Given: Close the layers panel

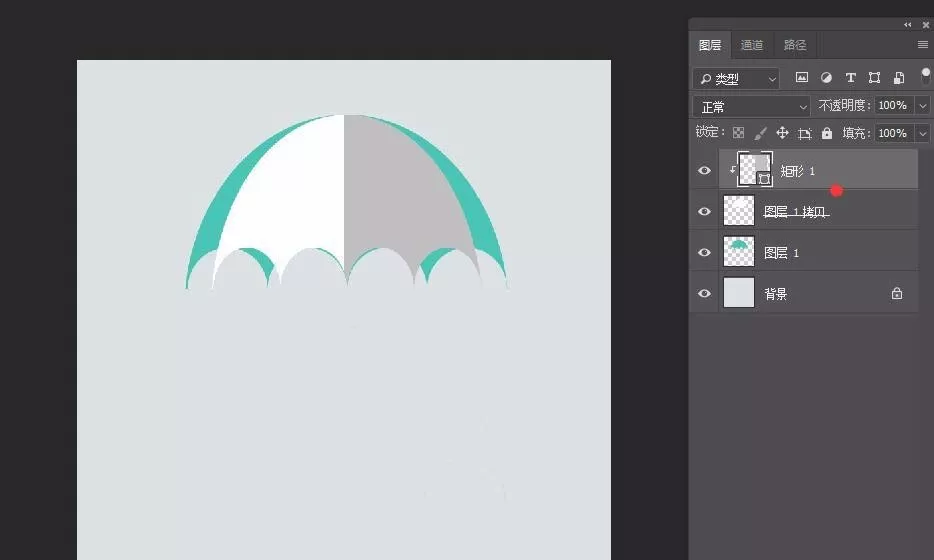Looking at the screenshot, I should pyautogui.click(x=926, y=24).
